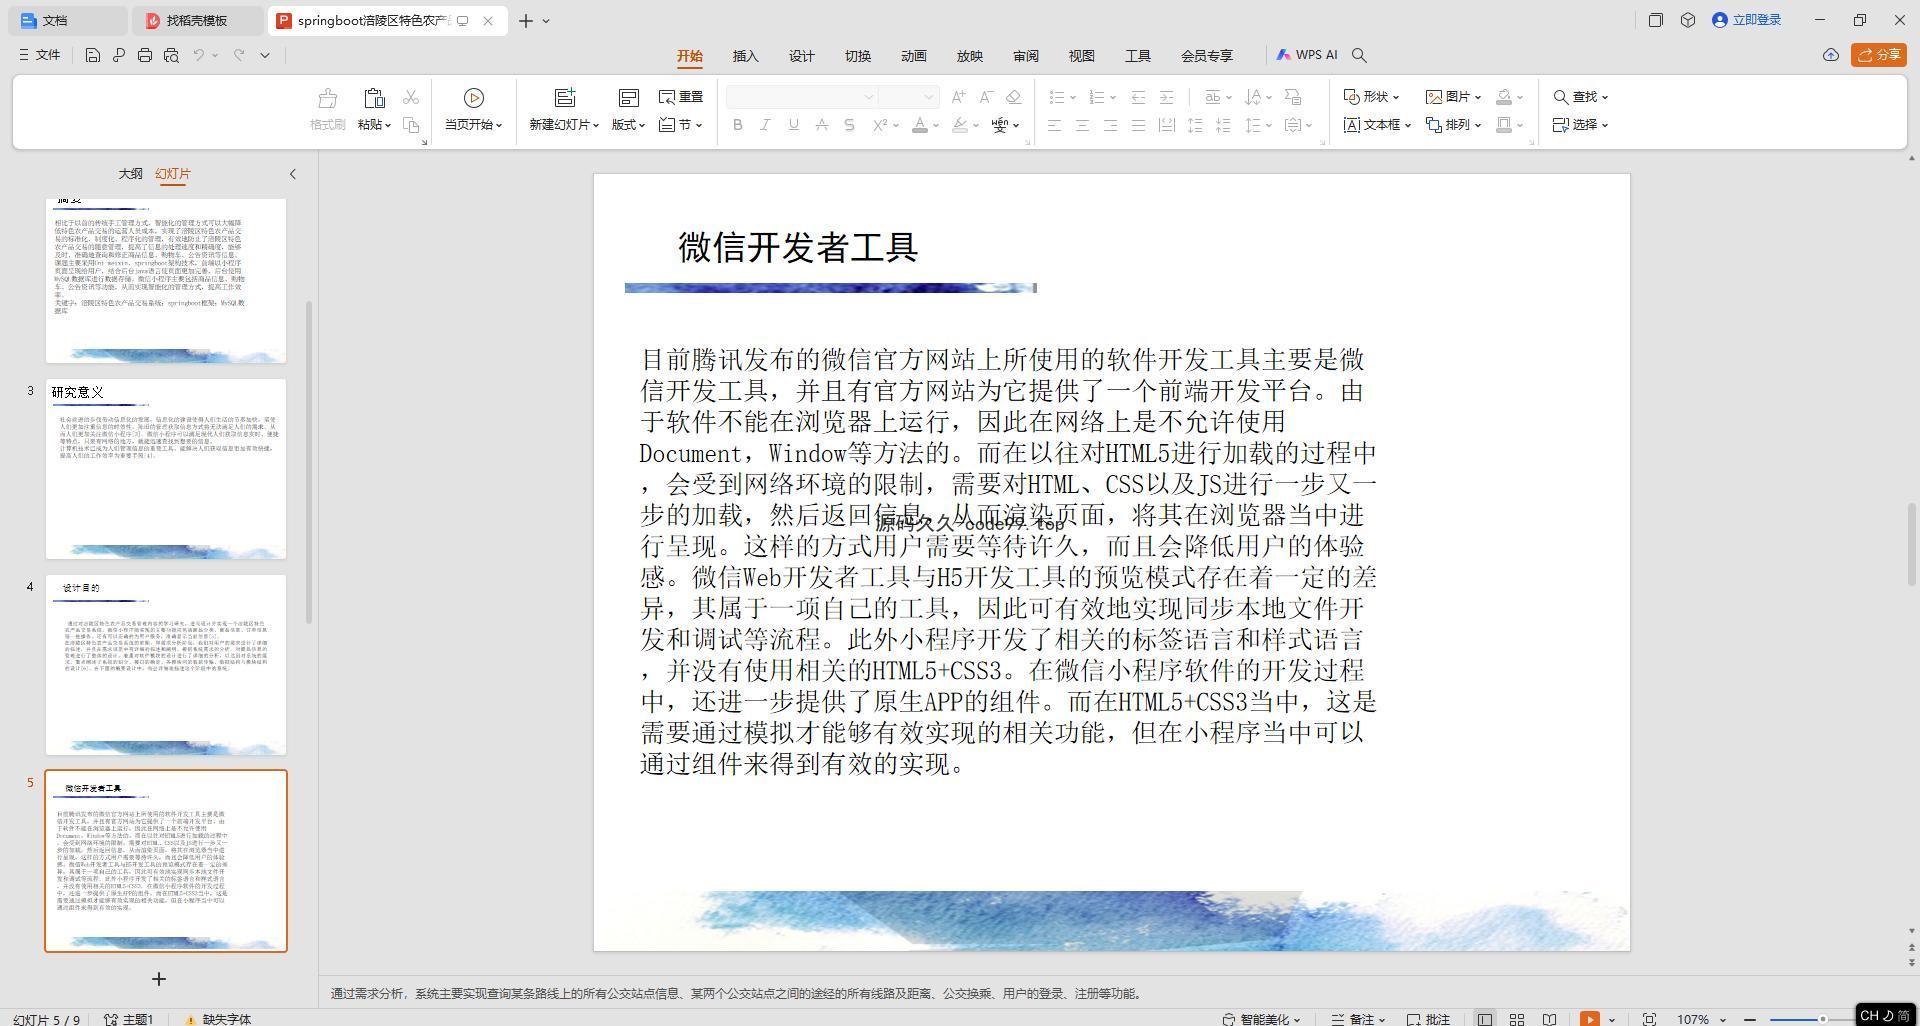Screen dimensions: 1920x1026
Task: Click the Print Preview icon
Action: coord(171,55)
